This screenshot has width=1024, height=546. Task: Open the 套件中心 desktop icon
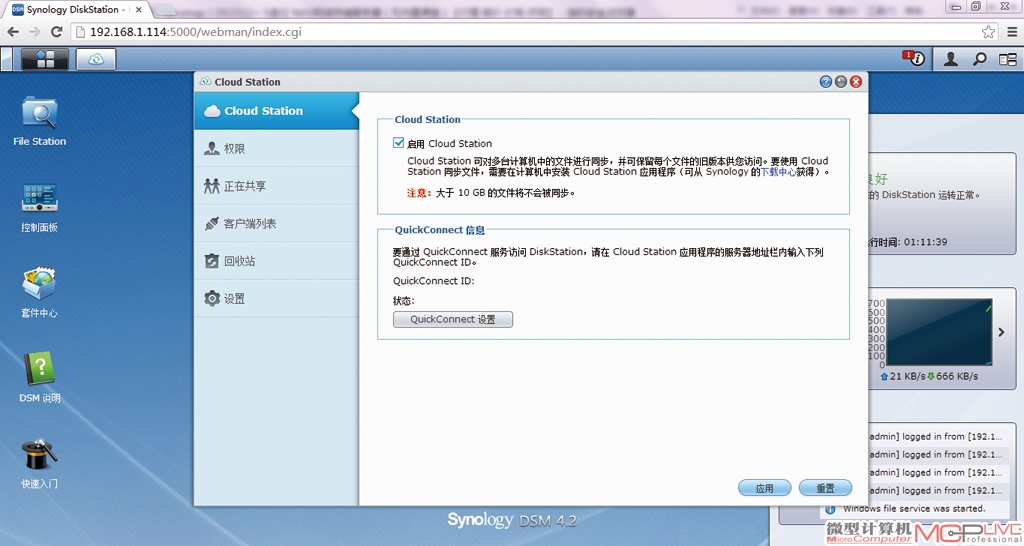click(x=39, y=293)
